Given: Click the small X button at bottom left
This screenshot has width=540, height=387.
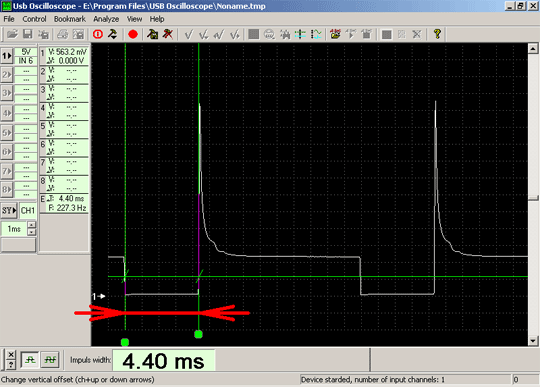Looking at the screenshot, I should click(x=11, y=355).
